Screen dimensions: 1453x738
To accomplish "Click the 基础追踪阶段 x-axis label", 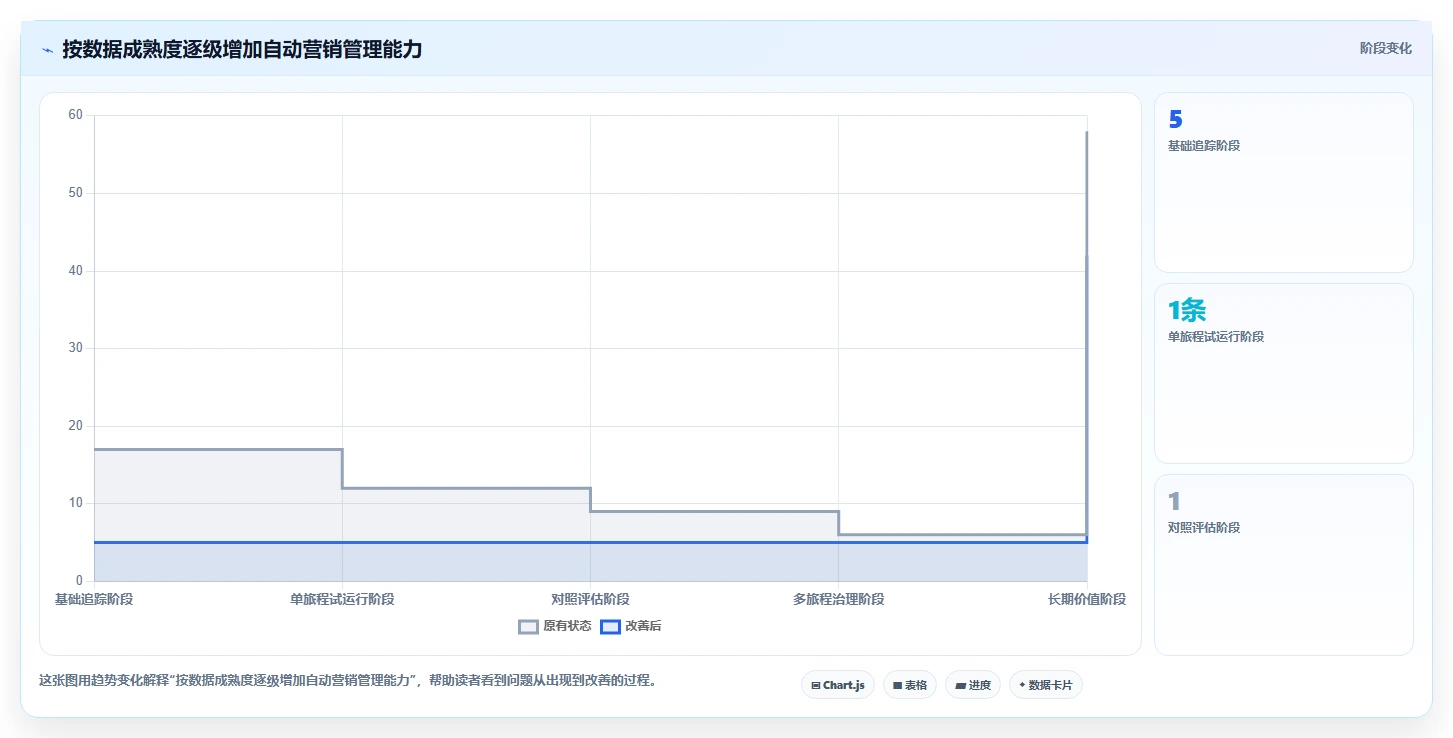I will (94, 599).
